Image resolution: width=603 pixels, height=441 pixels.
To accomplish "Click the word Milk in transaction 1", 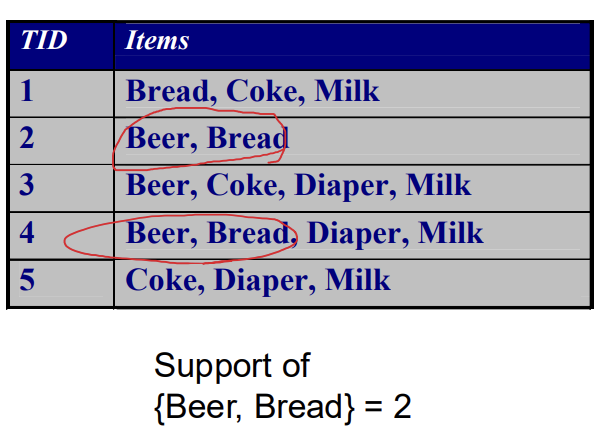I will pos(347,91).
